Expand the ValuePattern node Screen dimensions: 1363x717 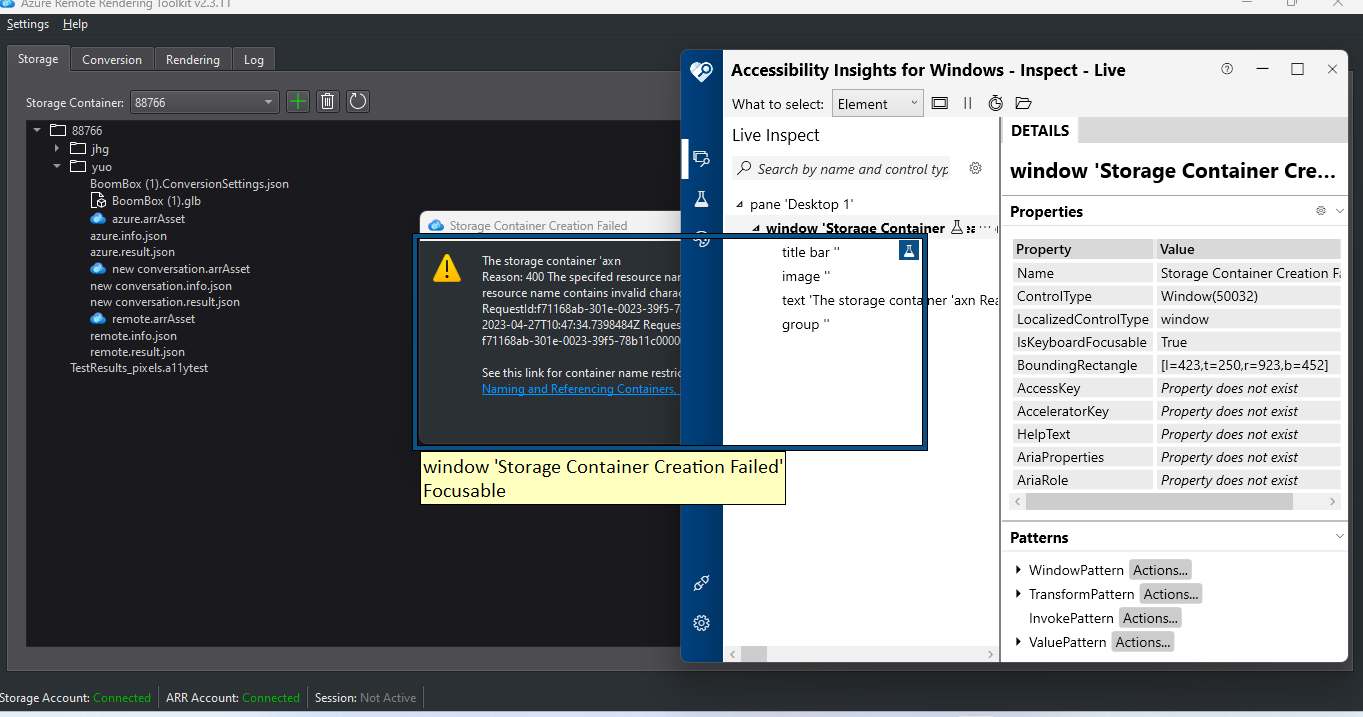[1019, 642]
